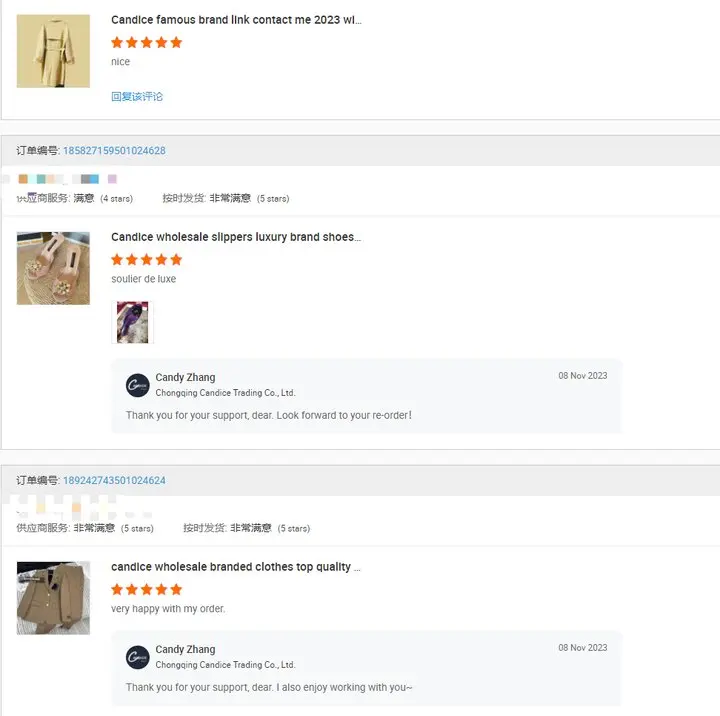The width and height of the screenshot is (720, 716).
Task: View the purple shoe review photo
Action: click(132, 322)
